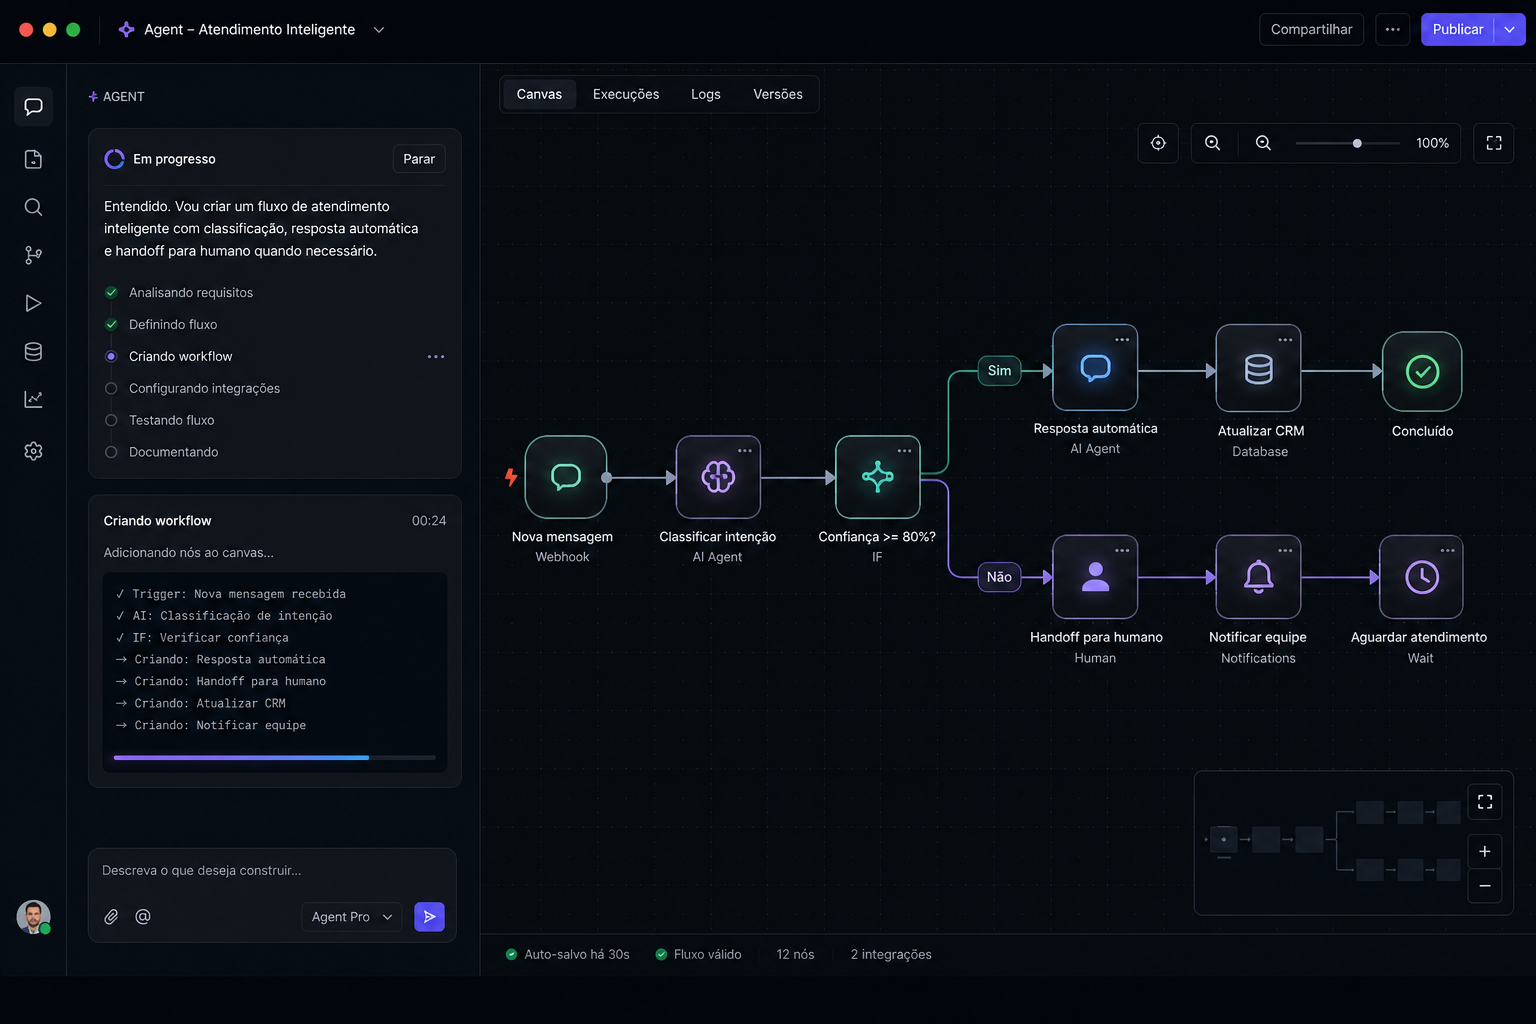Open the database icon in sidebar

pos(33,351)
